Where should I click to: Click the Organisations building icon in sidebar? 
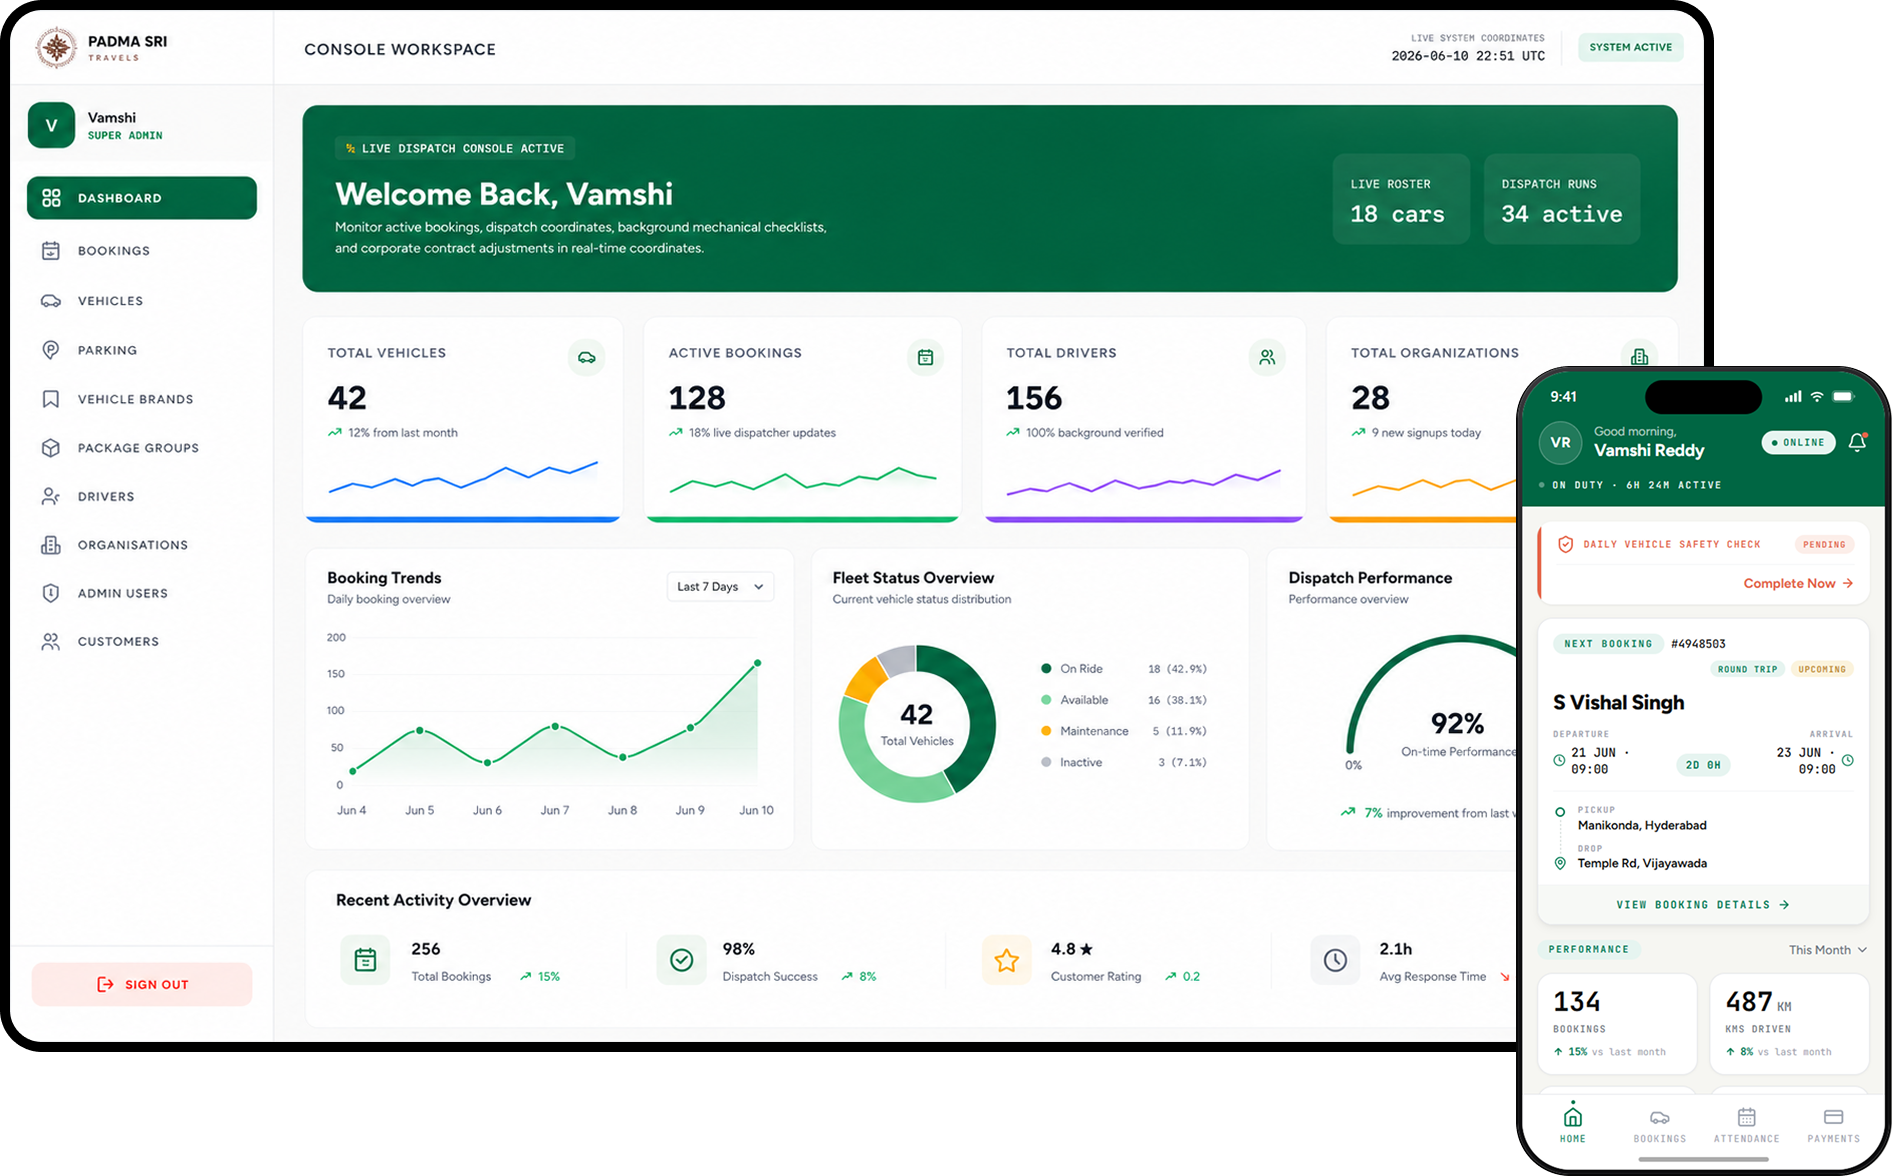pyautogui.click(x=51, y=545)
